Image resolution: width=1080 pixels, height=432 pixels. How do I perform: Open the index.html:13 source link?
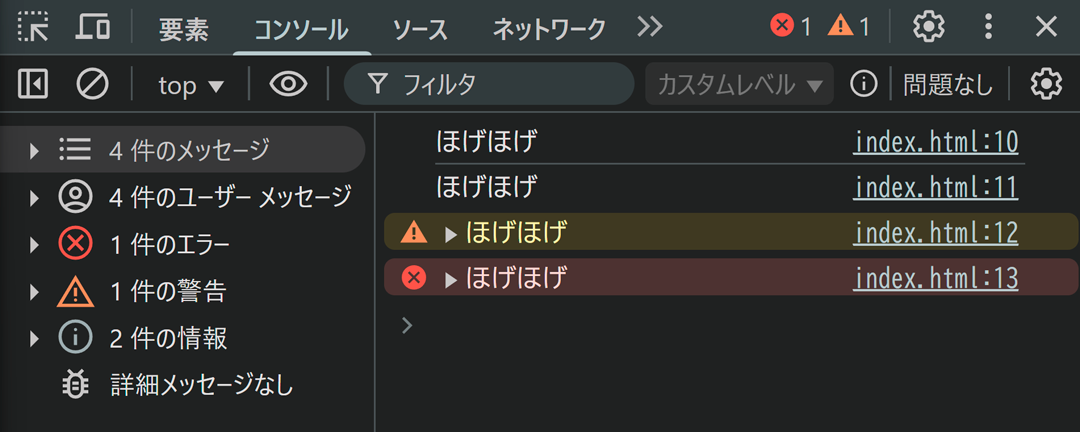tap(936, 278)
